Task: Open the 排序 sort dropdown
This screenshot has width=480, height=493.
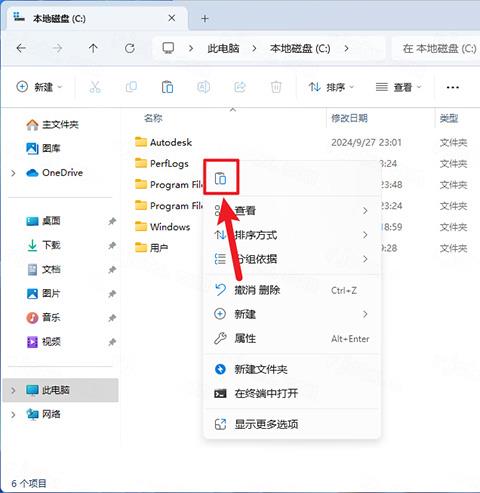Action: pyautogui.click(x=331, y=87)
